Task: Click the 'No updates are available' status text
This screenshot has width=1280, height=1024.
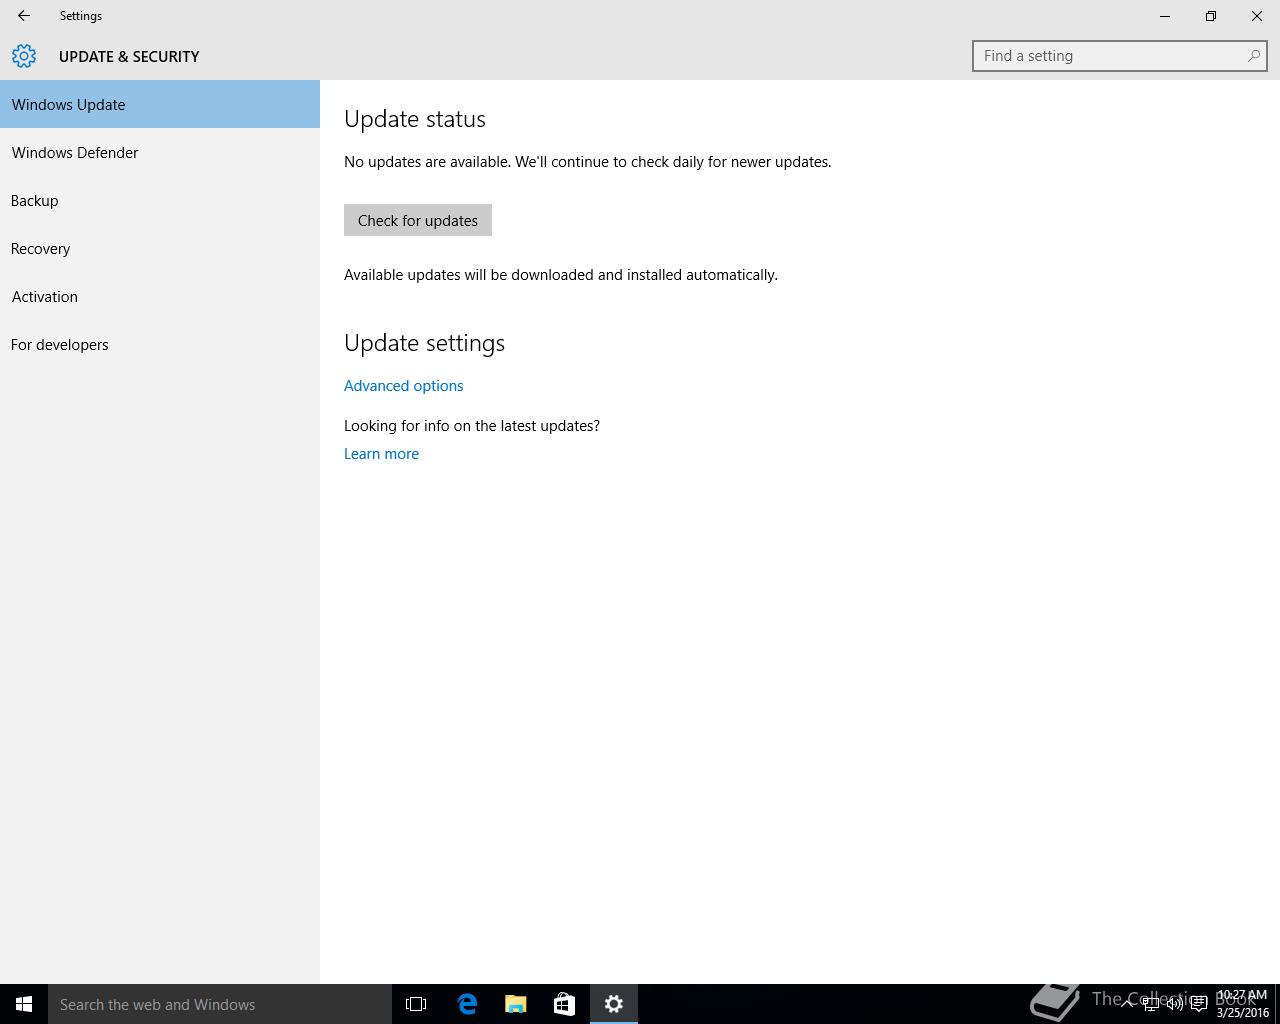Action: [588, 162]
